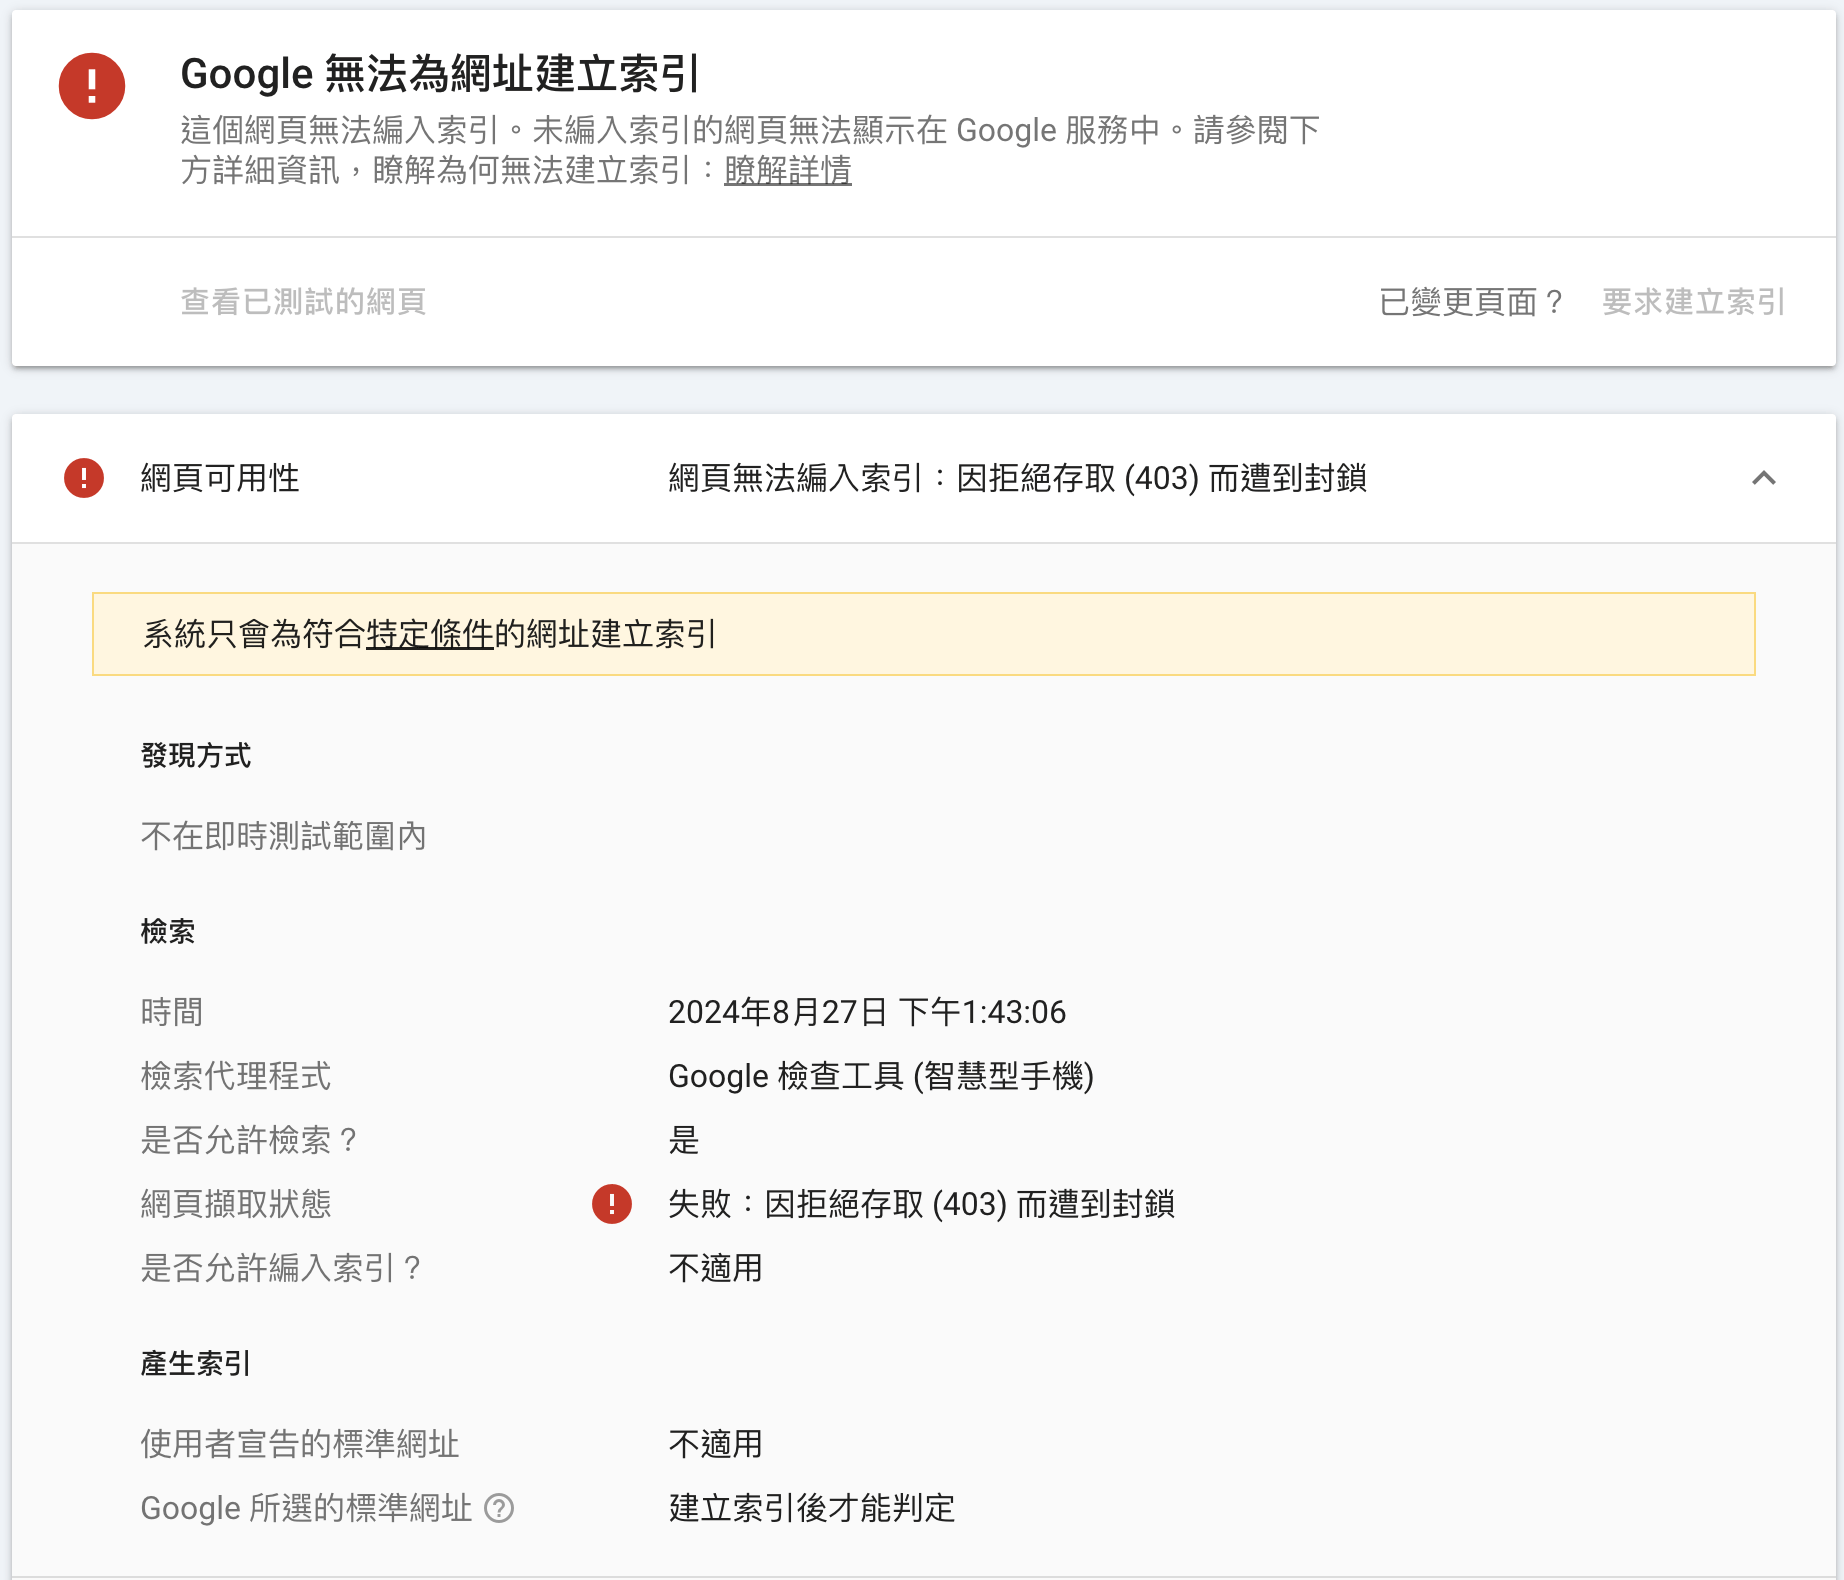Open the 特定條件 link in yellow notice
The image size is (1844, 1580).
[430, 634]
